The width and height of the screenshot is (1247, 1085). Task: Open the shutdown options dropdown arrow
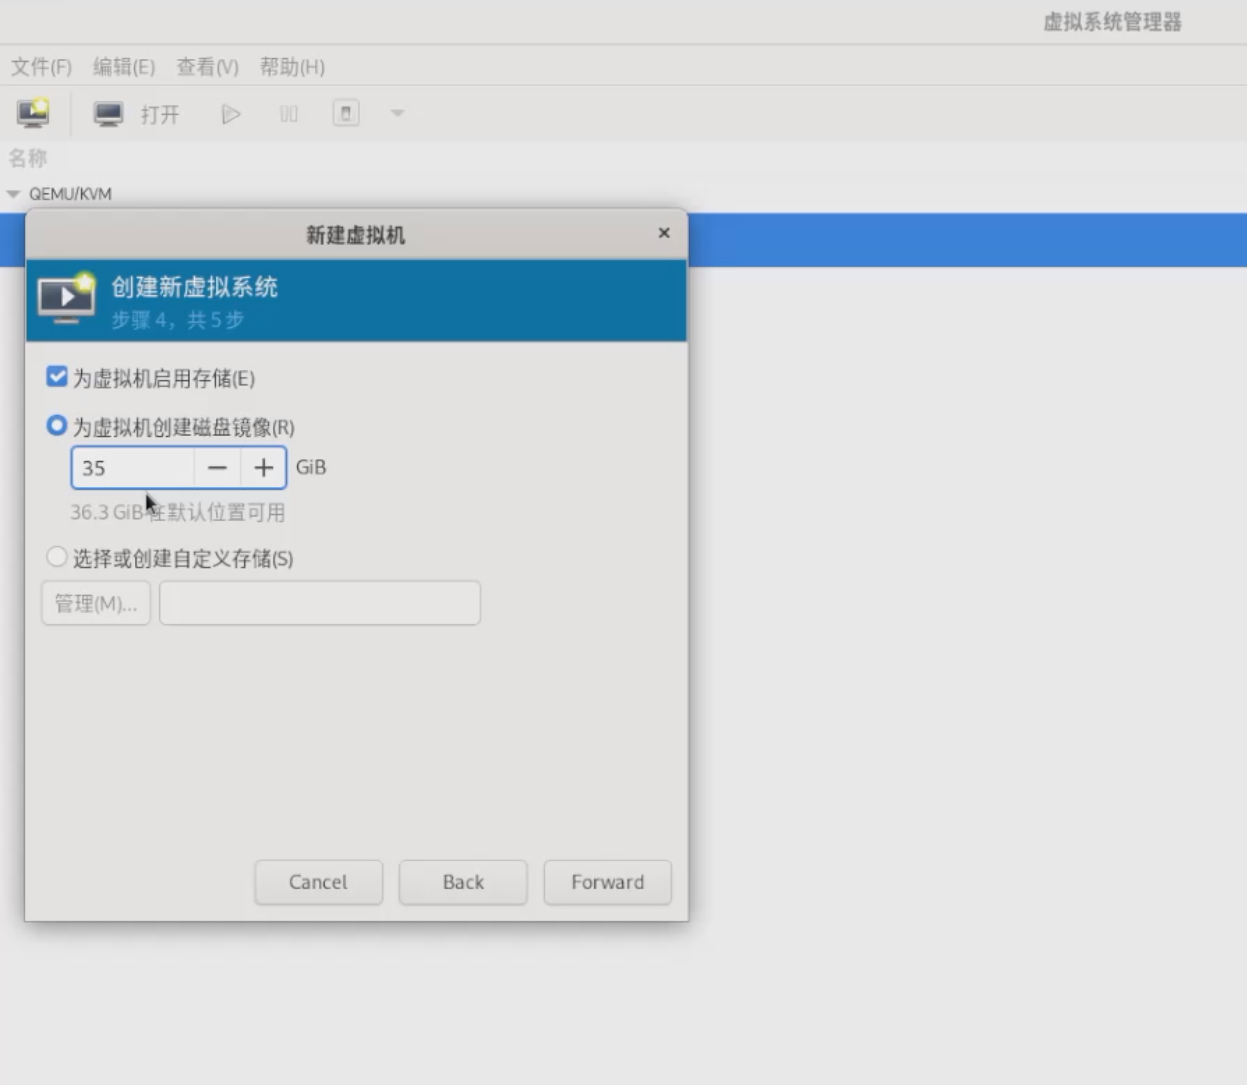point(397,113)
